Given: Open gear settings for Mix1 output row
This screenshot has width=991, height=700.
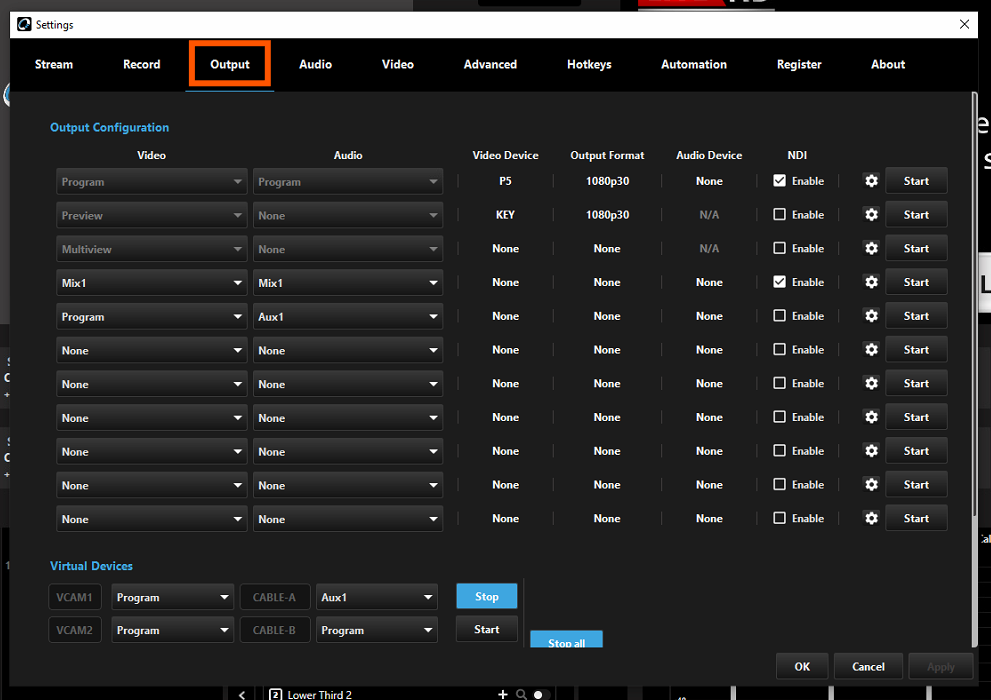Looking at the screenshot, I should click(871, 283).
